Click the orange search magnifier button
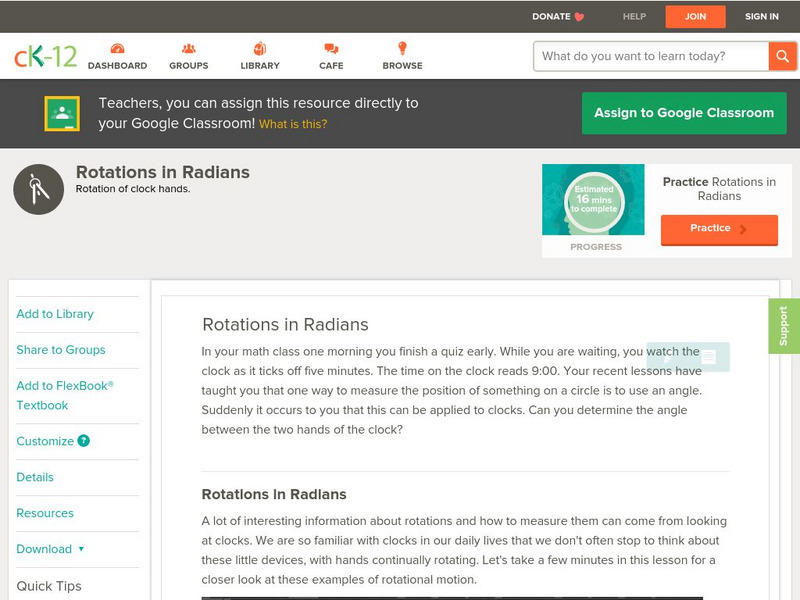 click(x=782, y=56)
